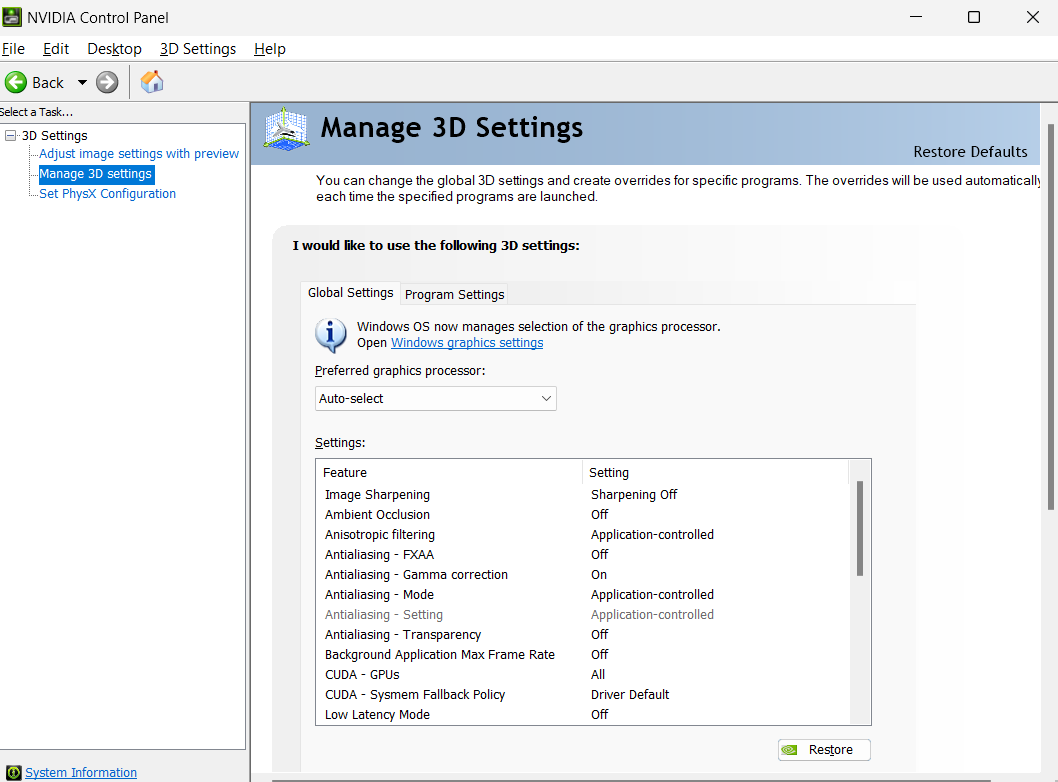Click the Manage 3D Settings header icon
The height and width of the screenshot is (782, 1058).
286,128
